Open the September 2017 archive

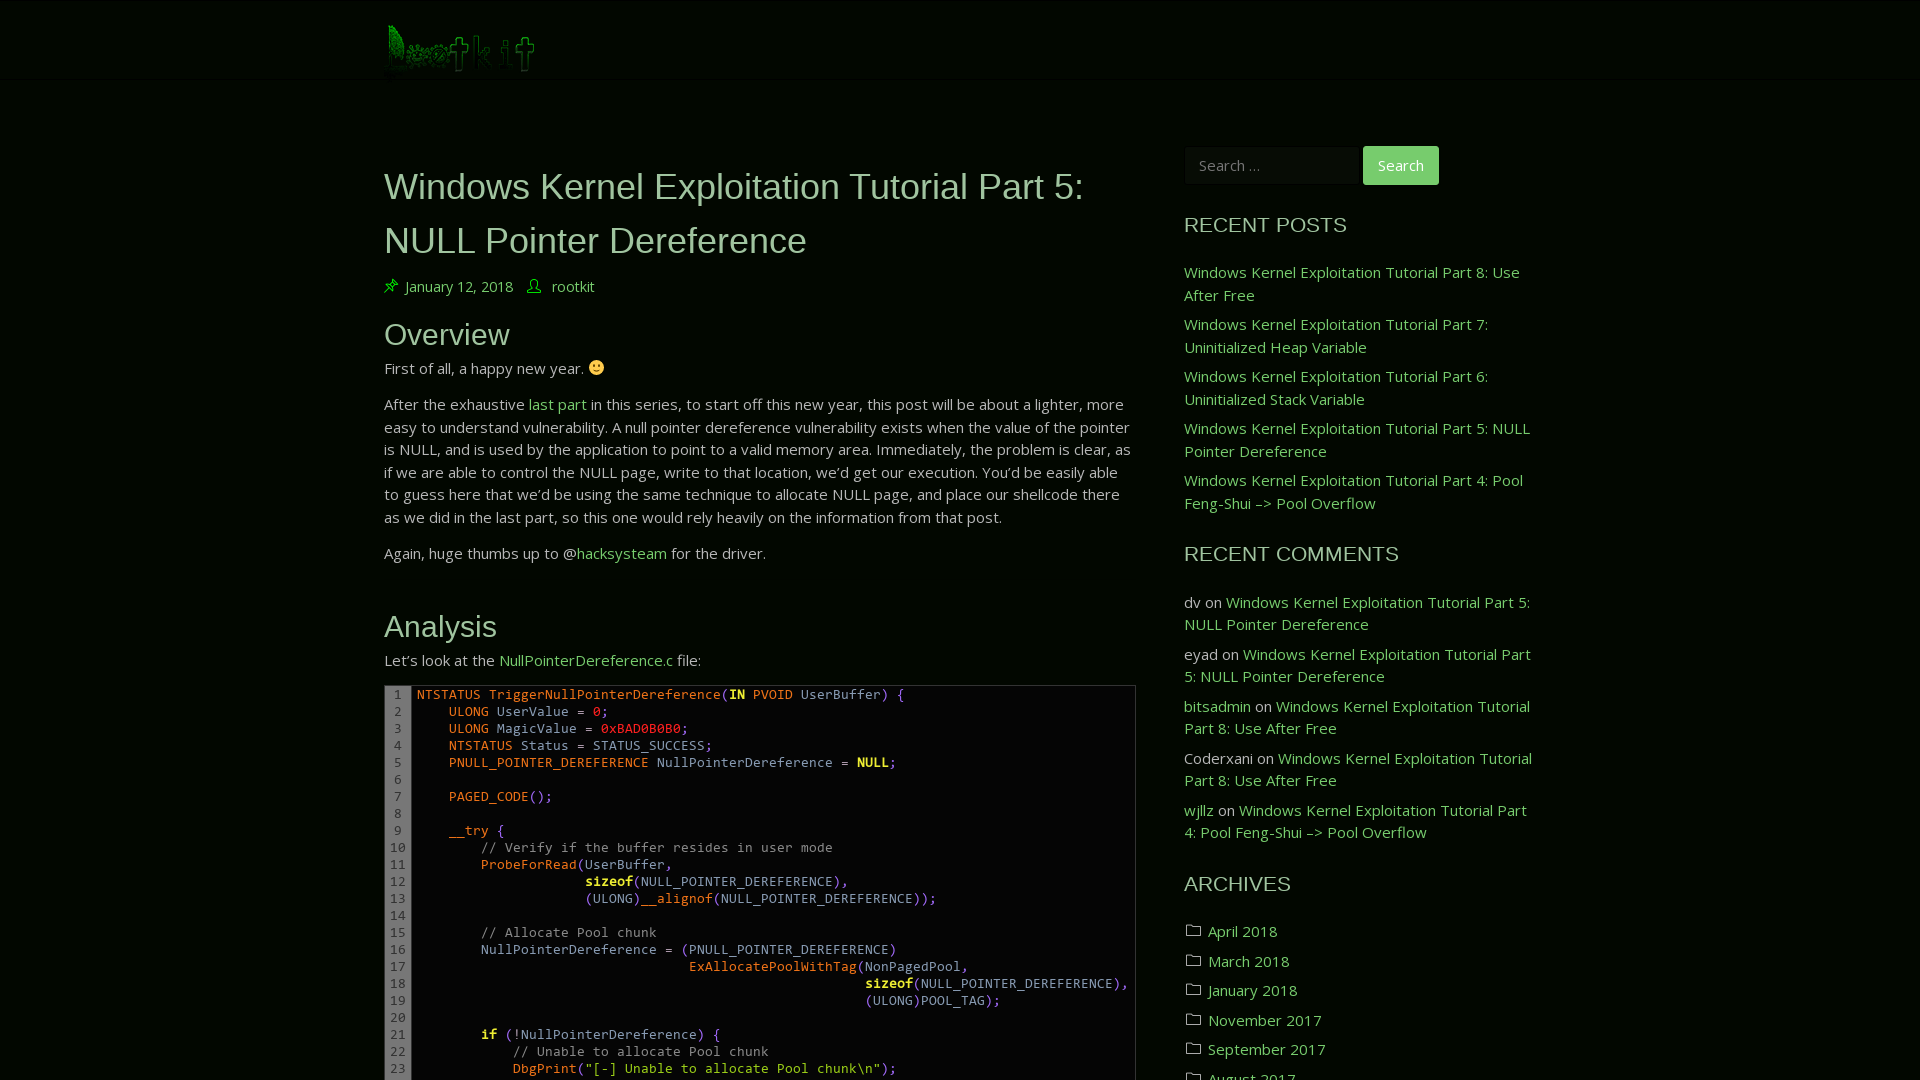click(1266, 1050)
